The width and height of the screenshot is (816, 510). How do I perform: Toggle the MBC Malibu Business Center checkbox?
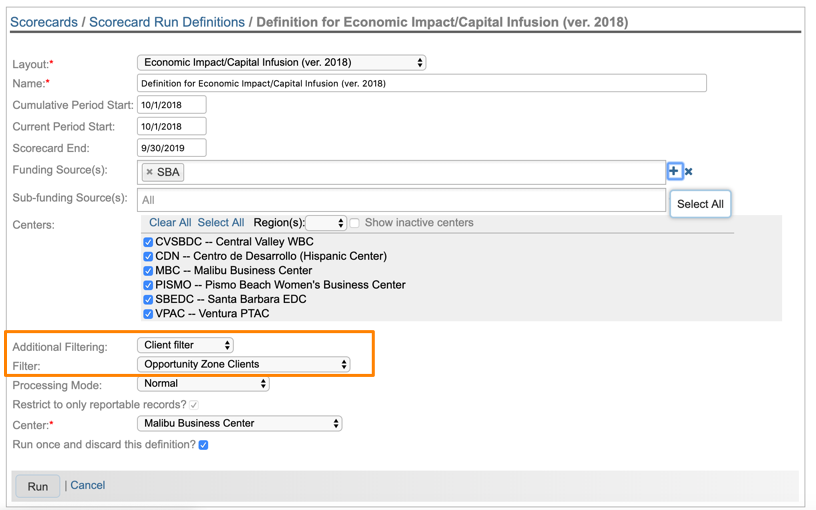148,271
